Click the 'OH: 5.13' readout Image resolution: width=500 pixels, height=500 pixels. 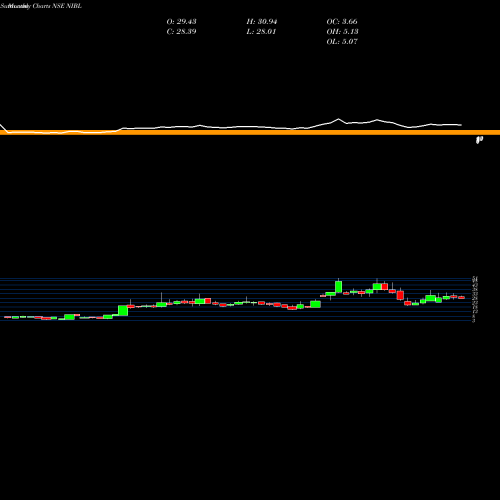(342, 31)
